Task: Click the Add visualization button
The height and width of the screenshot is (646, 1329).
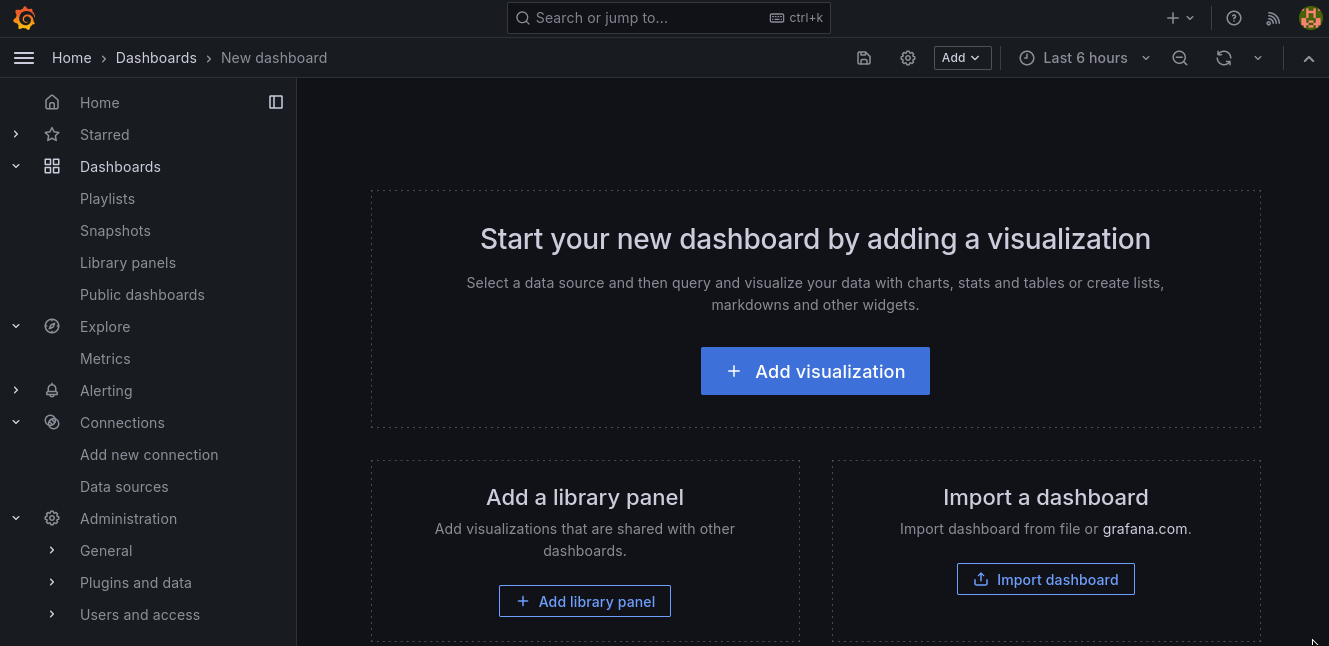Action: tap(815, 371)
